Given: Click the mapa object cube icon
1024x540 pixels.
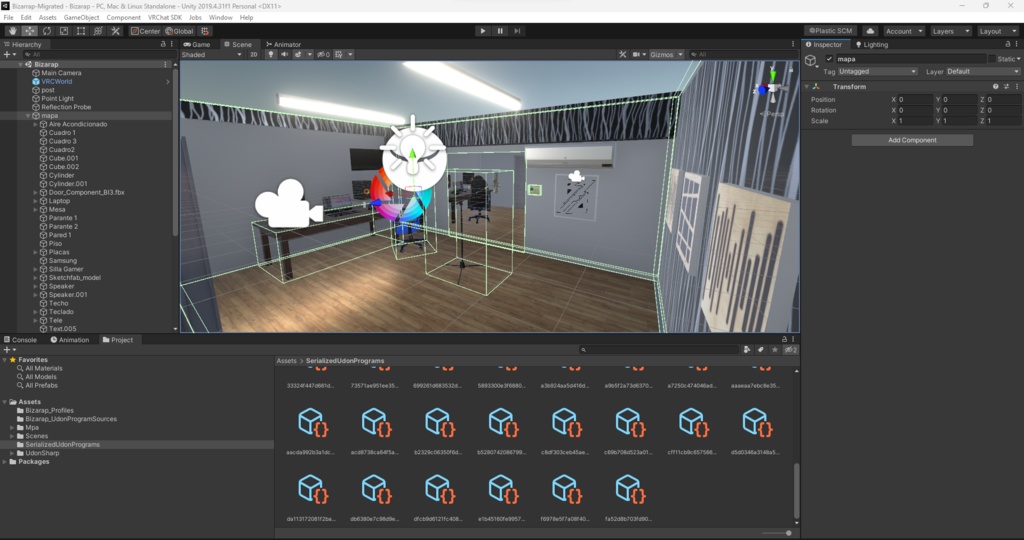Looking at the screenshot, I should pos(811,61).
